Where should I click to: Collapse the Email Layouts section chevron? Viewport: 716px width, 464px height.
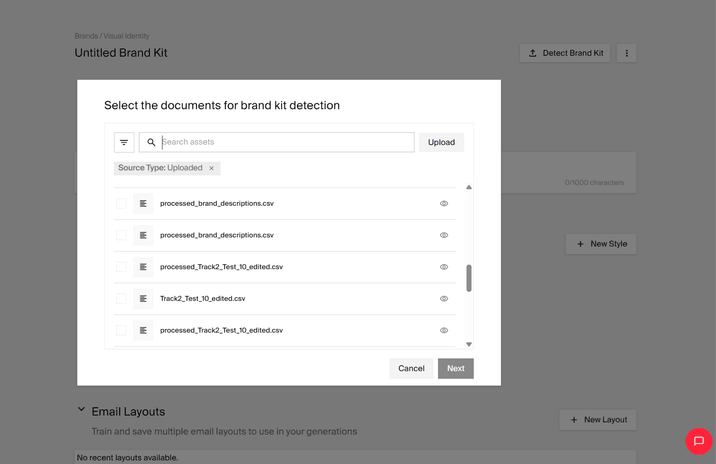tap(82, 410)
